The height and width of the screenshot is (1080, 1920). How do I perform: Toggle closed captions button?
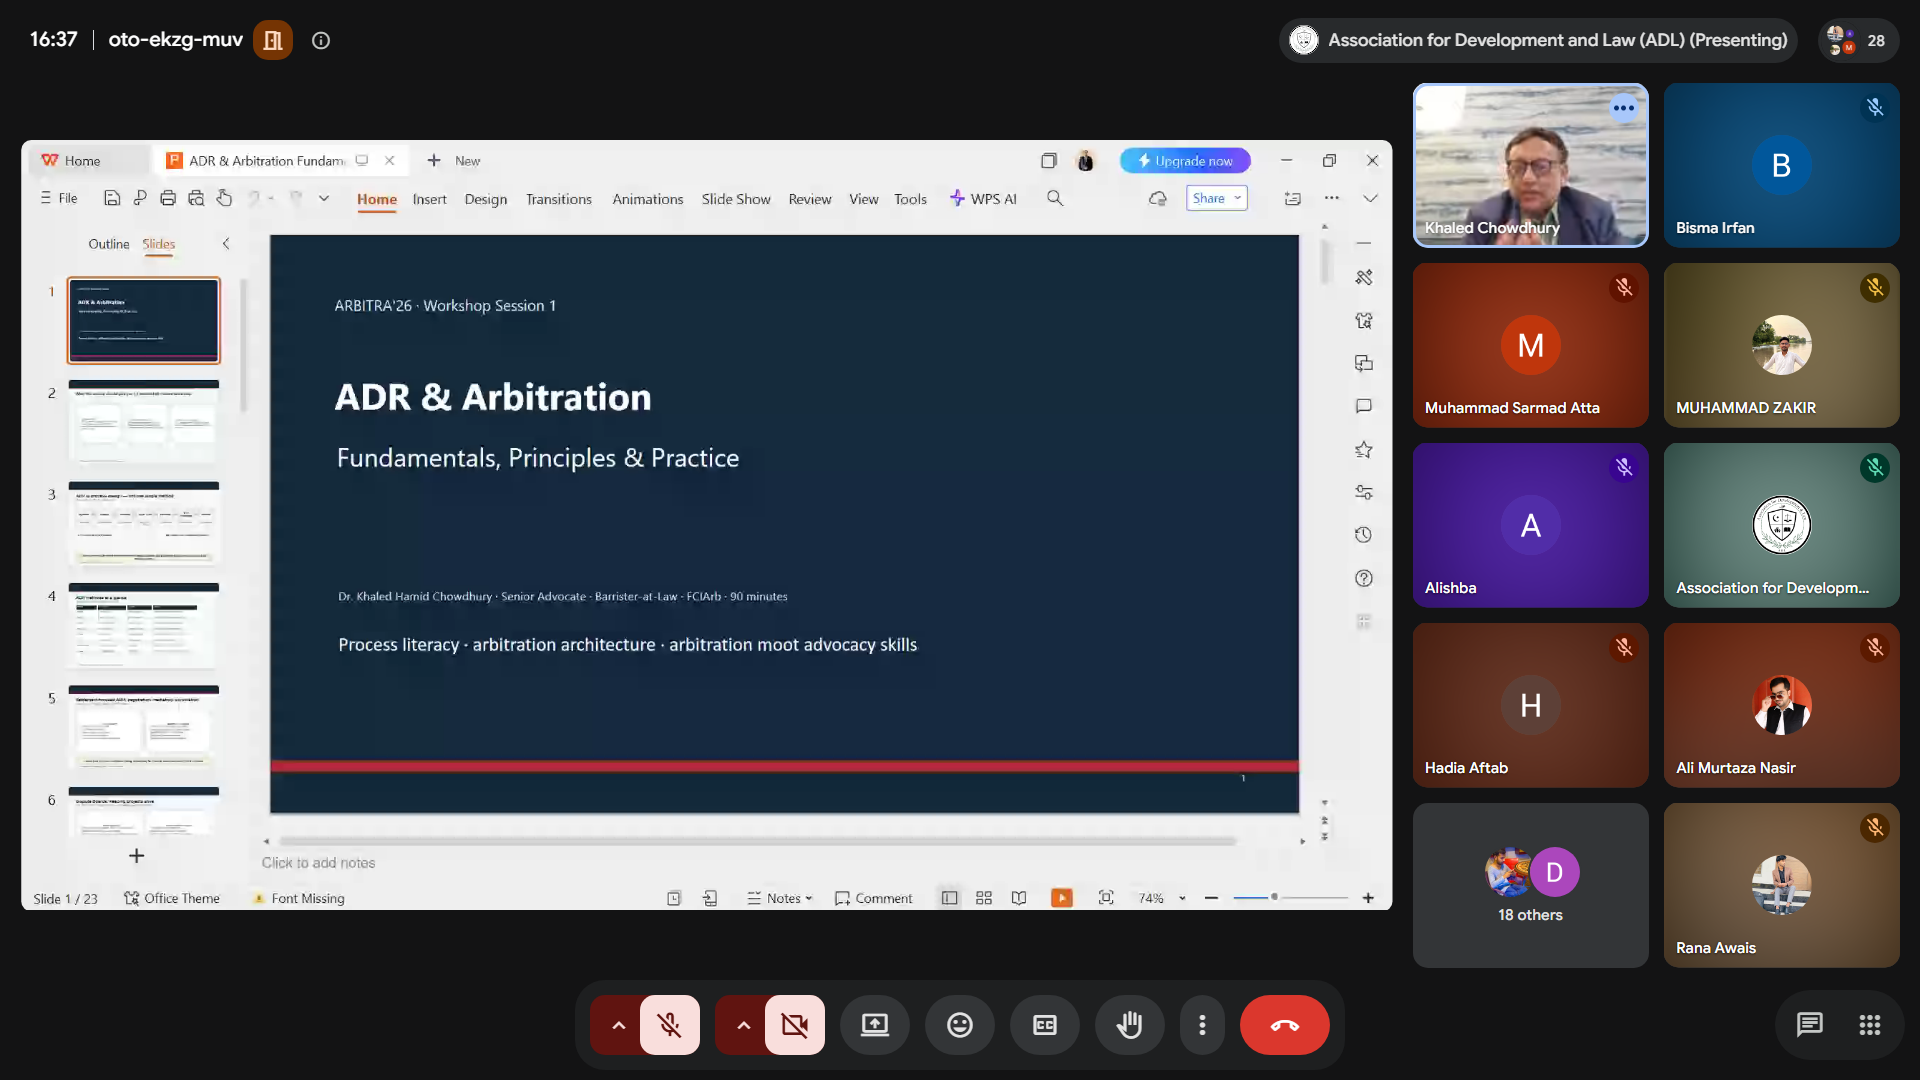pyautogui.click(x=1045, y=1025)
